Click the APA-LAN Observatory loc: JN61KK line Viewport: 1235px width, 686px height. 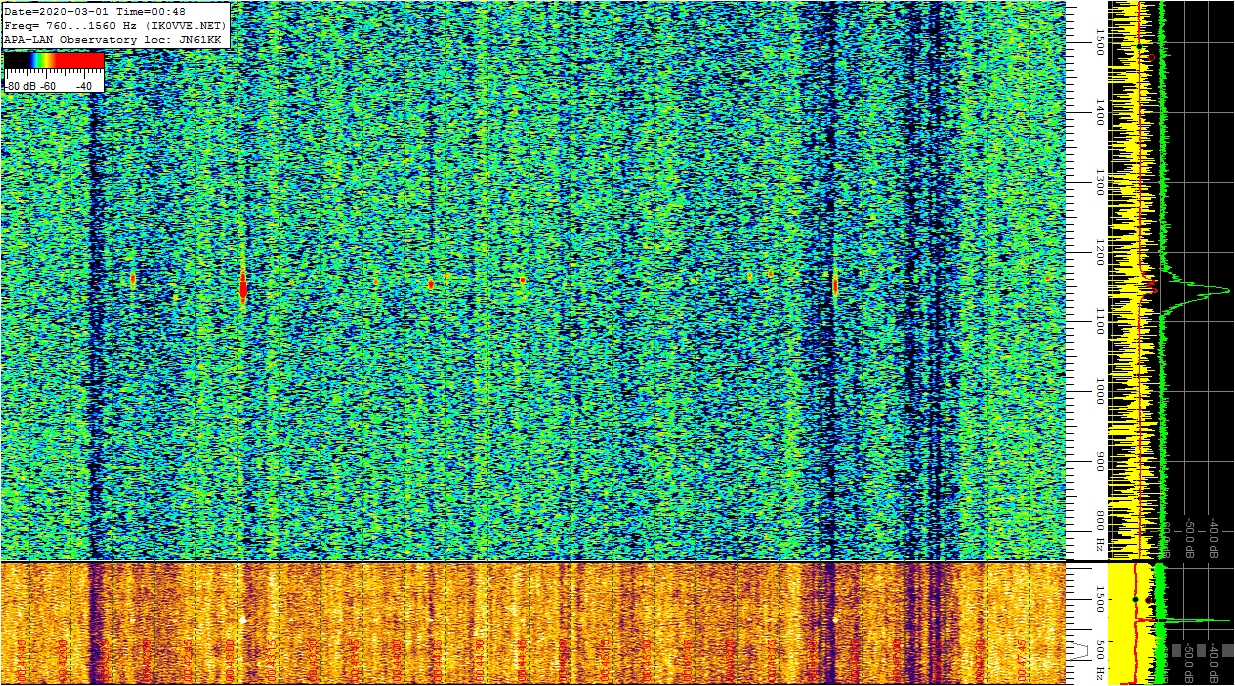[x=113, y=39]
